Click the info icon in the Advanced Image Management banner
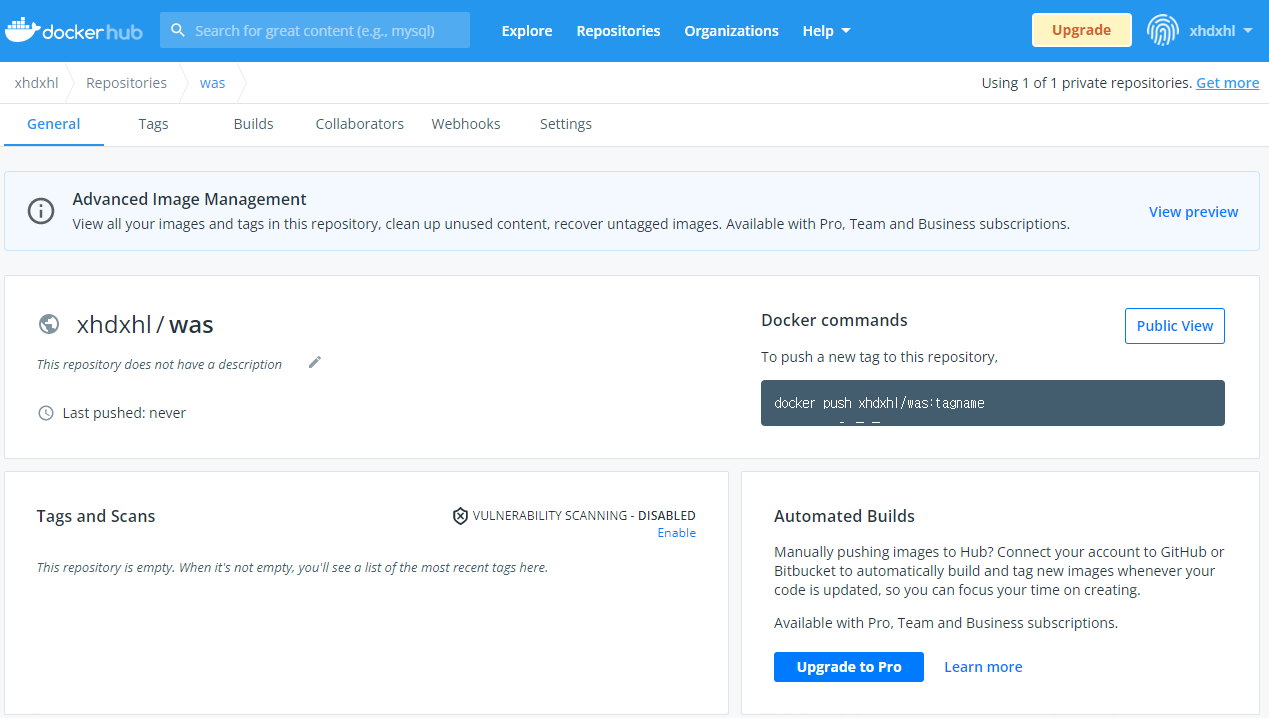 [x=41, y=211]
